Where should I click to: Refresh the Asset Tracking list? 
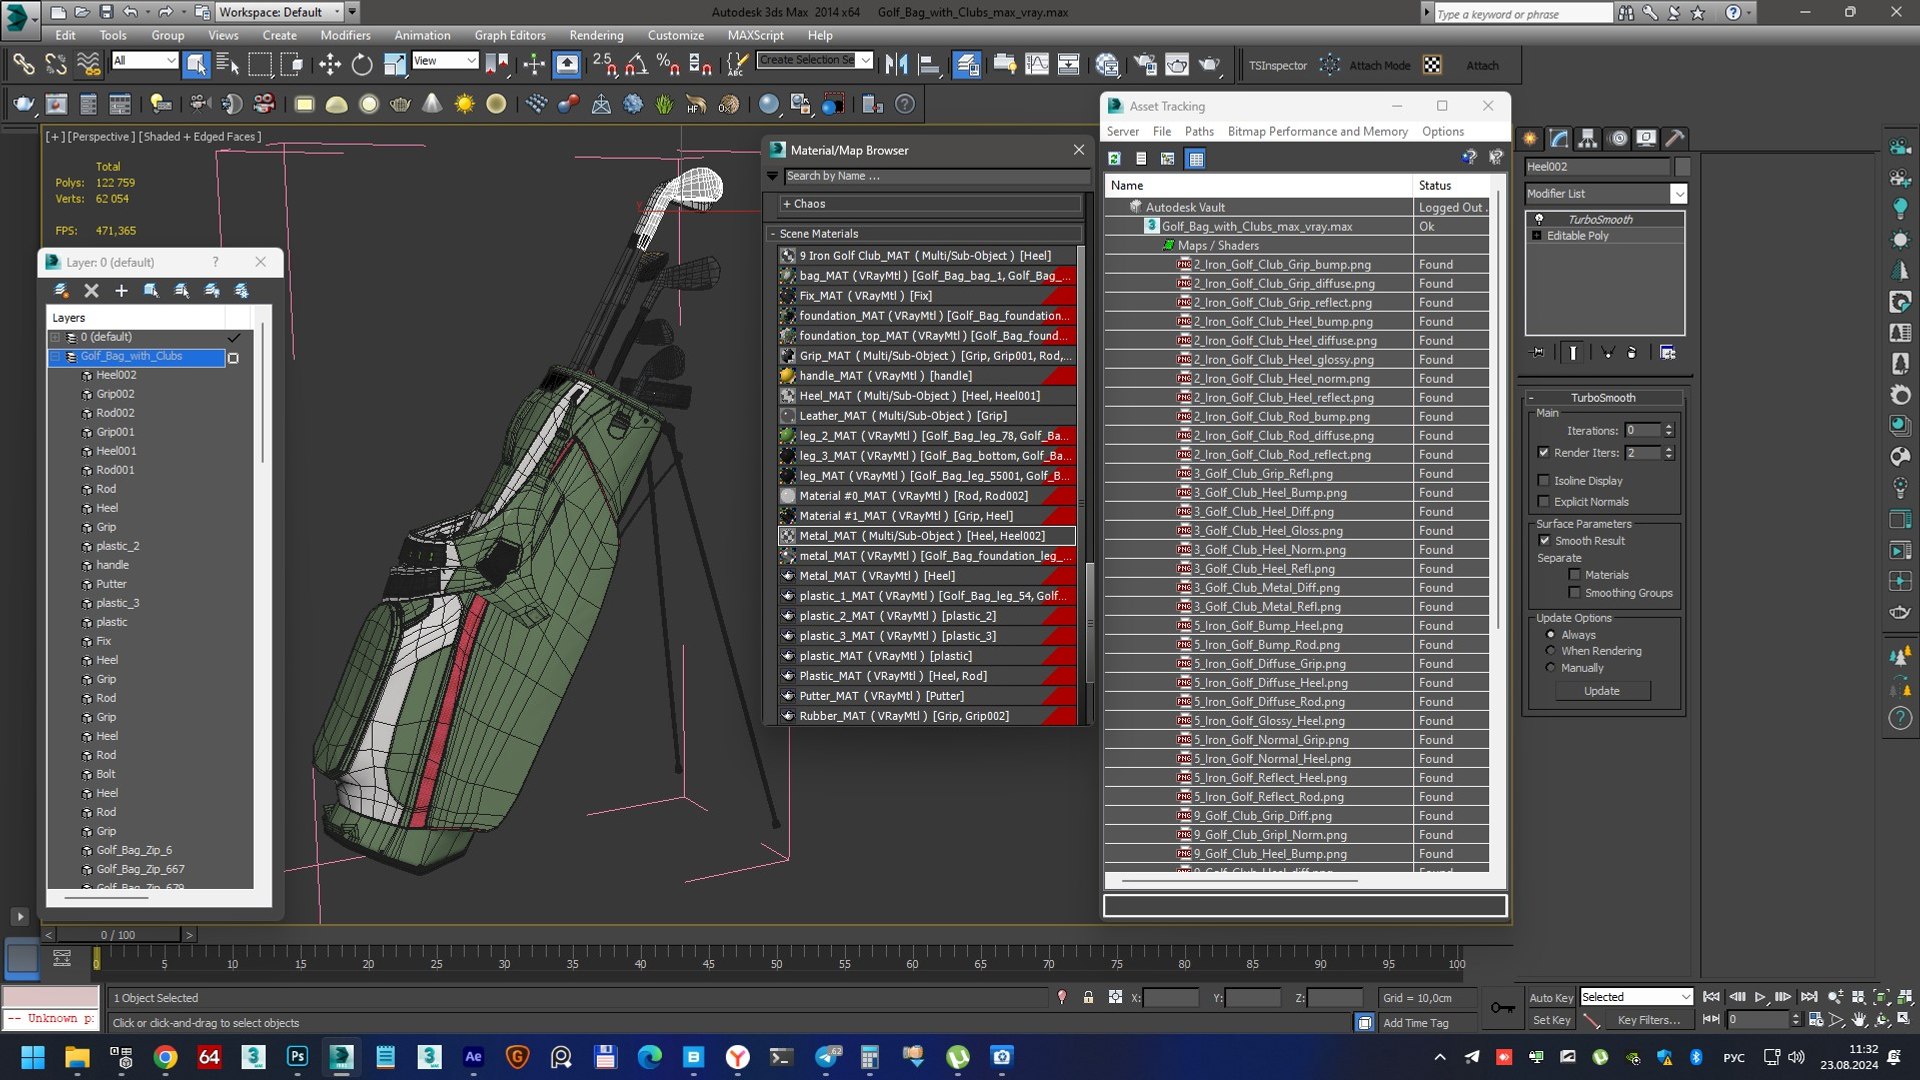pyautogui.click(x=1114, y=158)
